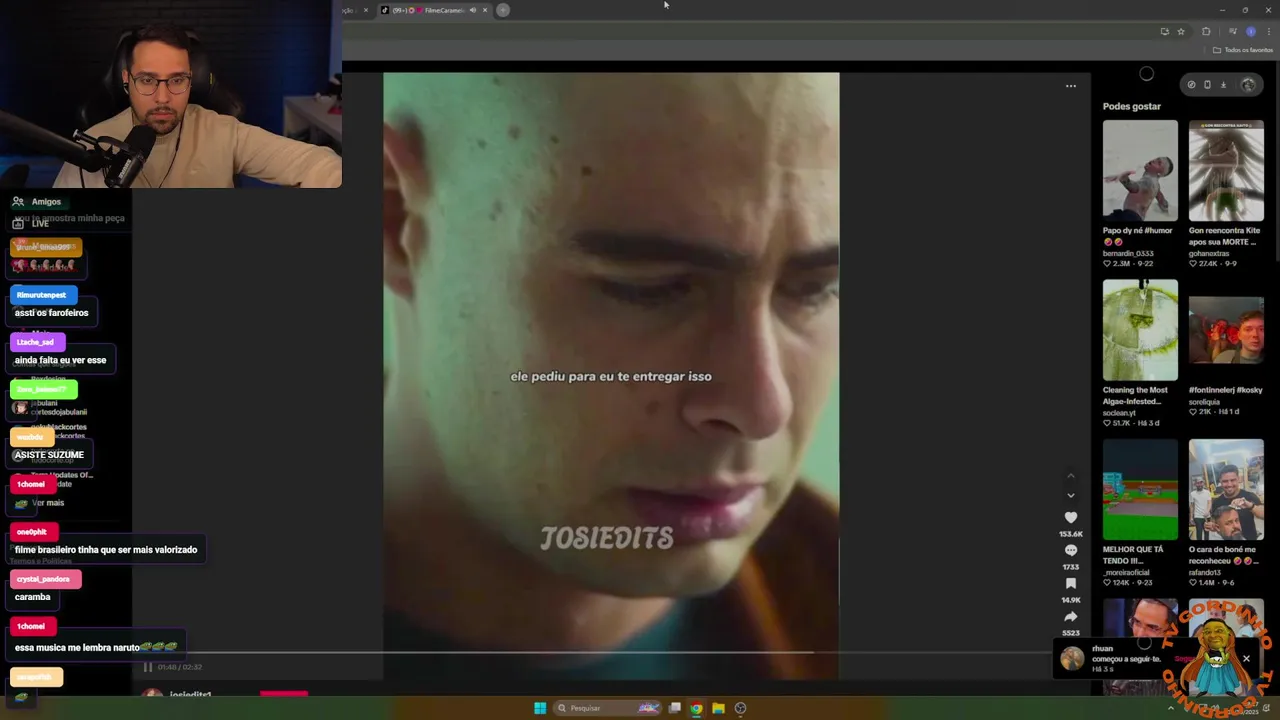Open Chrome three-dot menu
This screenshot has height=720, width=1280.
tap(1269, 32)
